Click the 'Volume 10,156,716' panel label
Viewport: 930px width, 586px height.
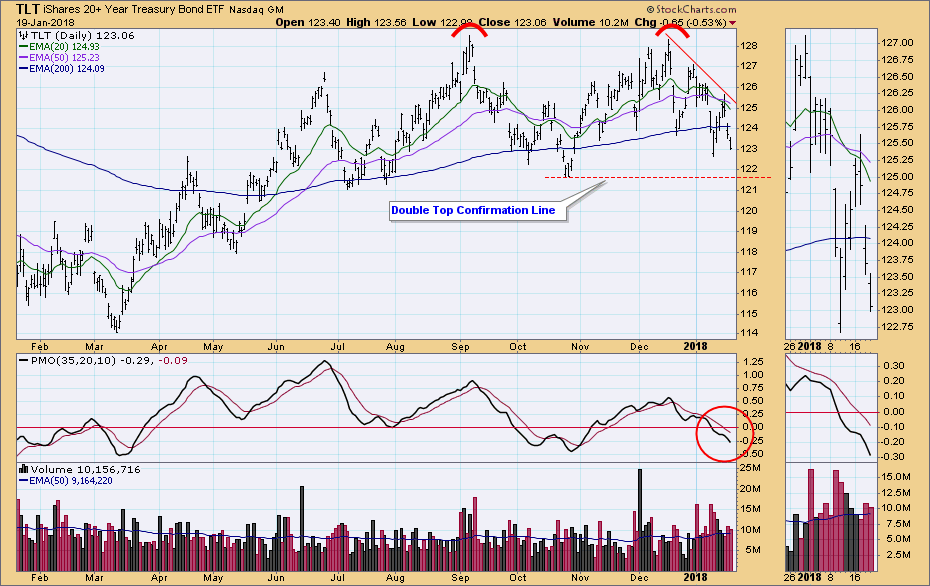[x=80, y=469]
